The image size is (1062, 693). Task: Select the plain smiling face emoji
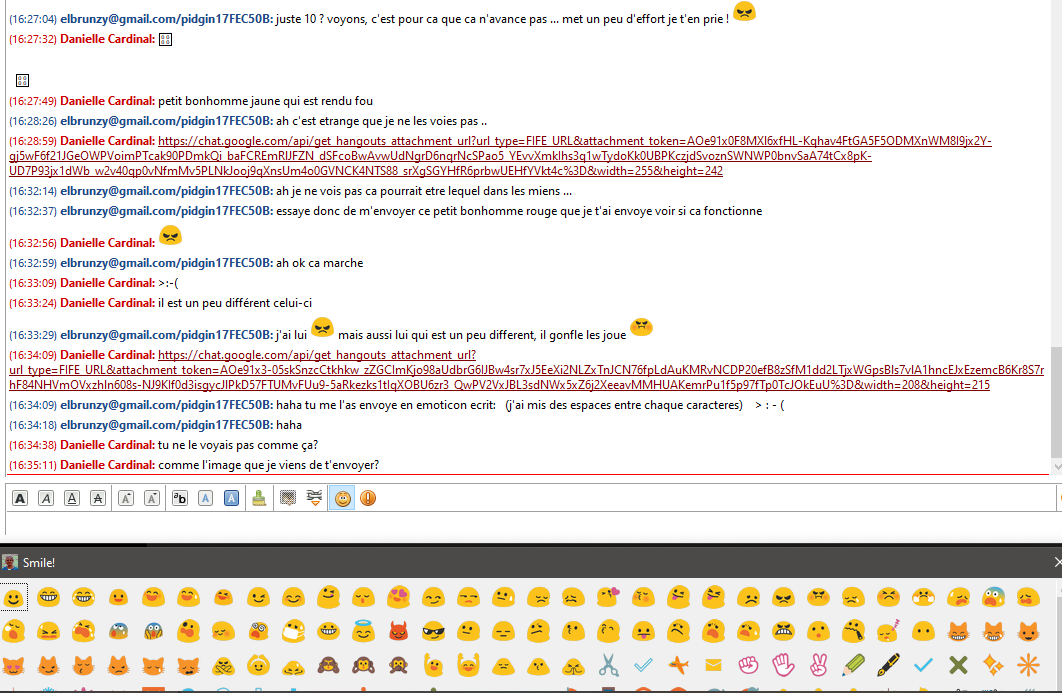tap(14, 597)
